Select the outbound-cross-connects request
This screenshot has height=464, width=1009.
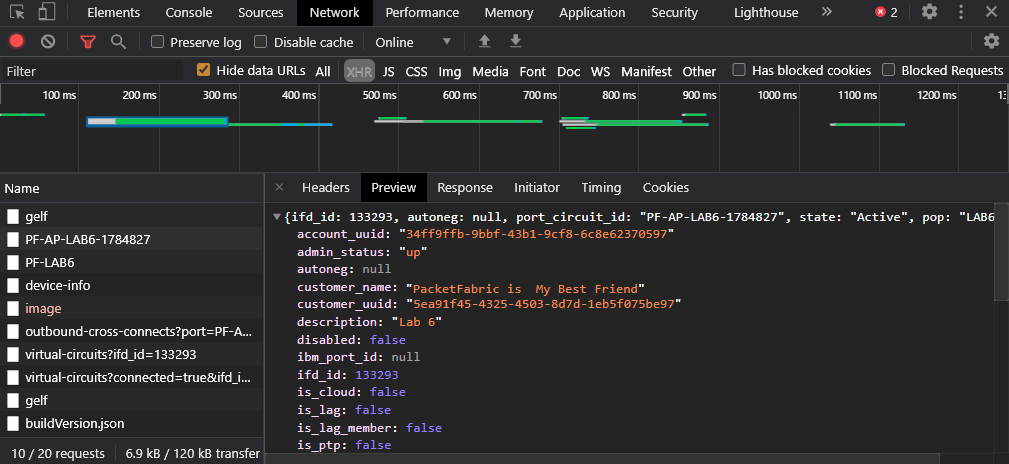[131, 331]
